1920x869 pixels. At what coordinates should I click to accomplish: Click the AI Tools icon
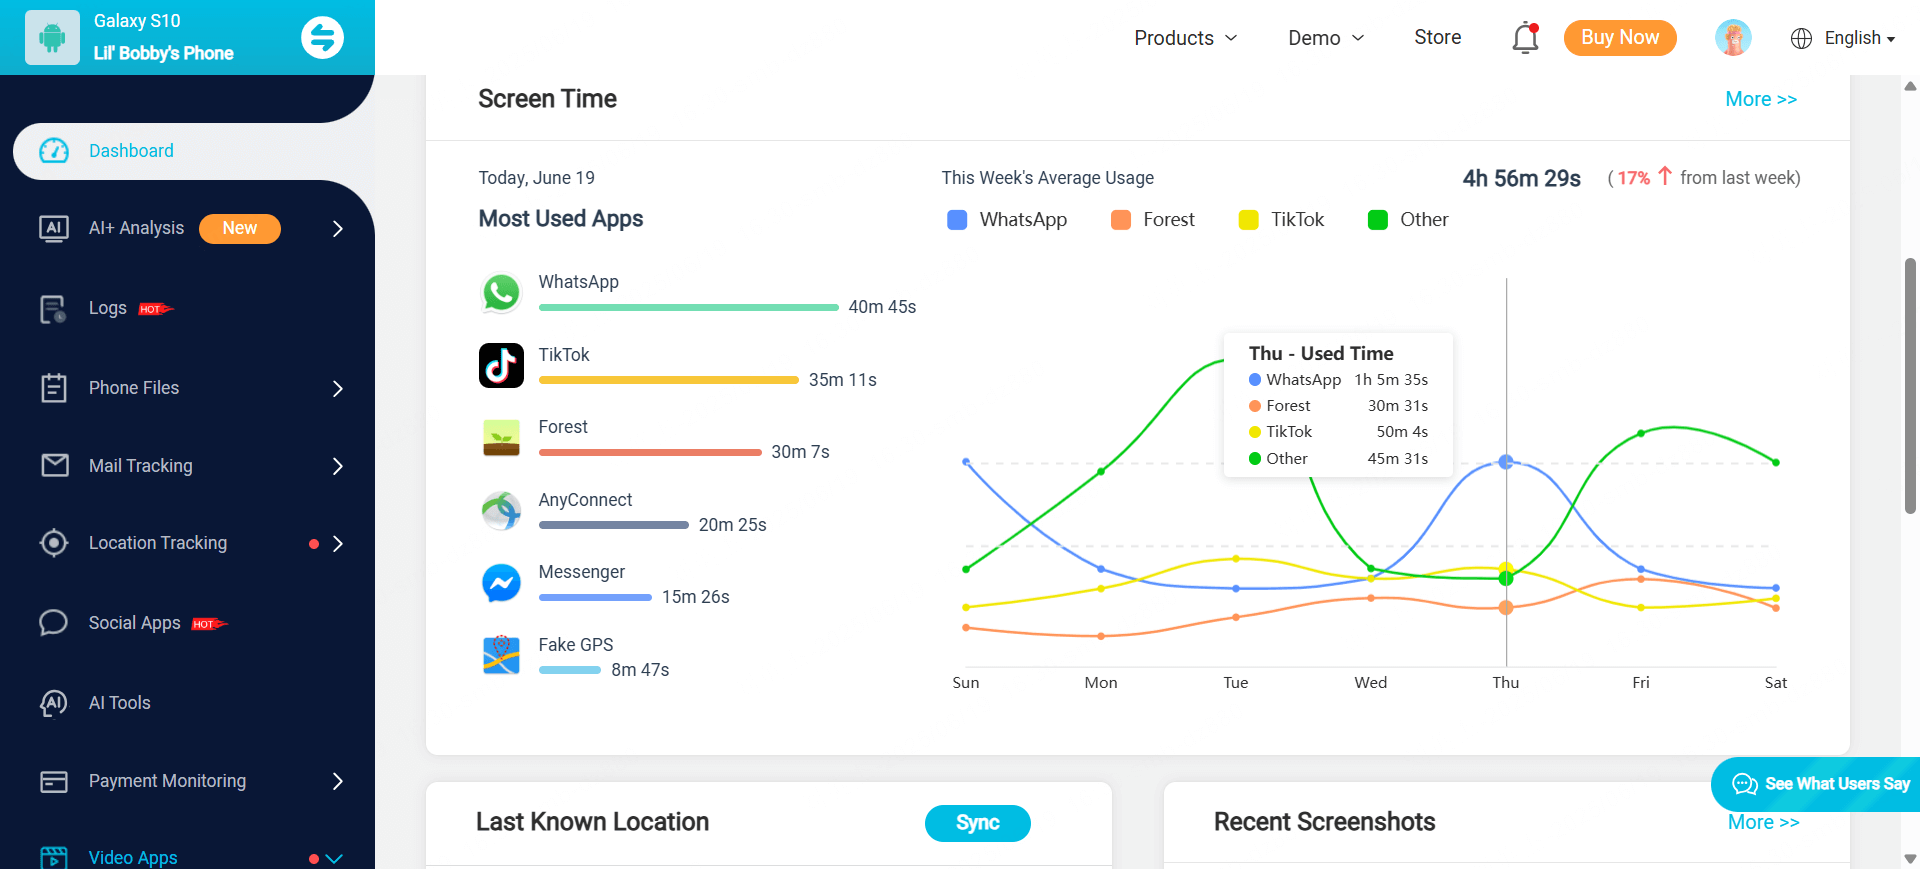54,703
